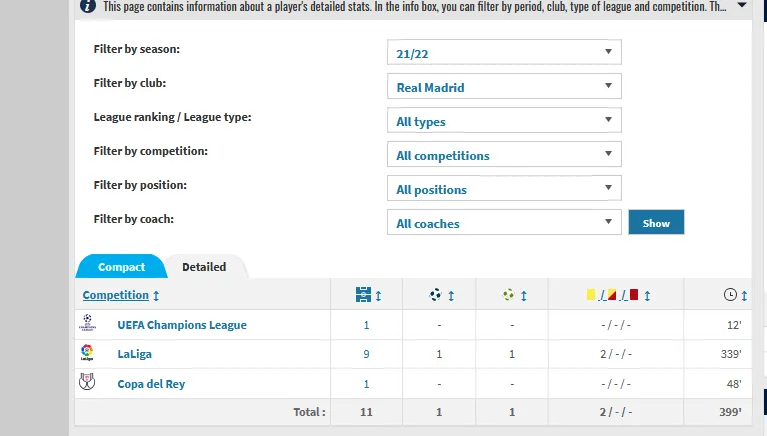Screen dimensions: 767x436
Task: Select the Compact tab
Action: tap(121, 267)
